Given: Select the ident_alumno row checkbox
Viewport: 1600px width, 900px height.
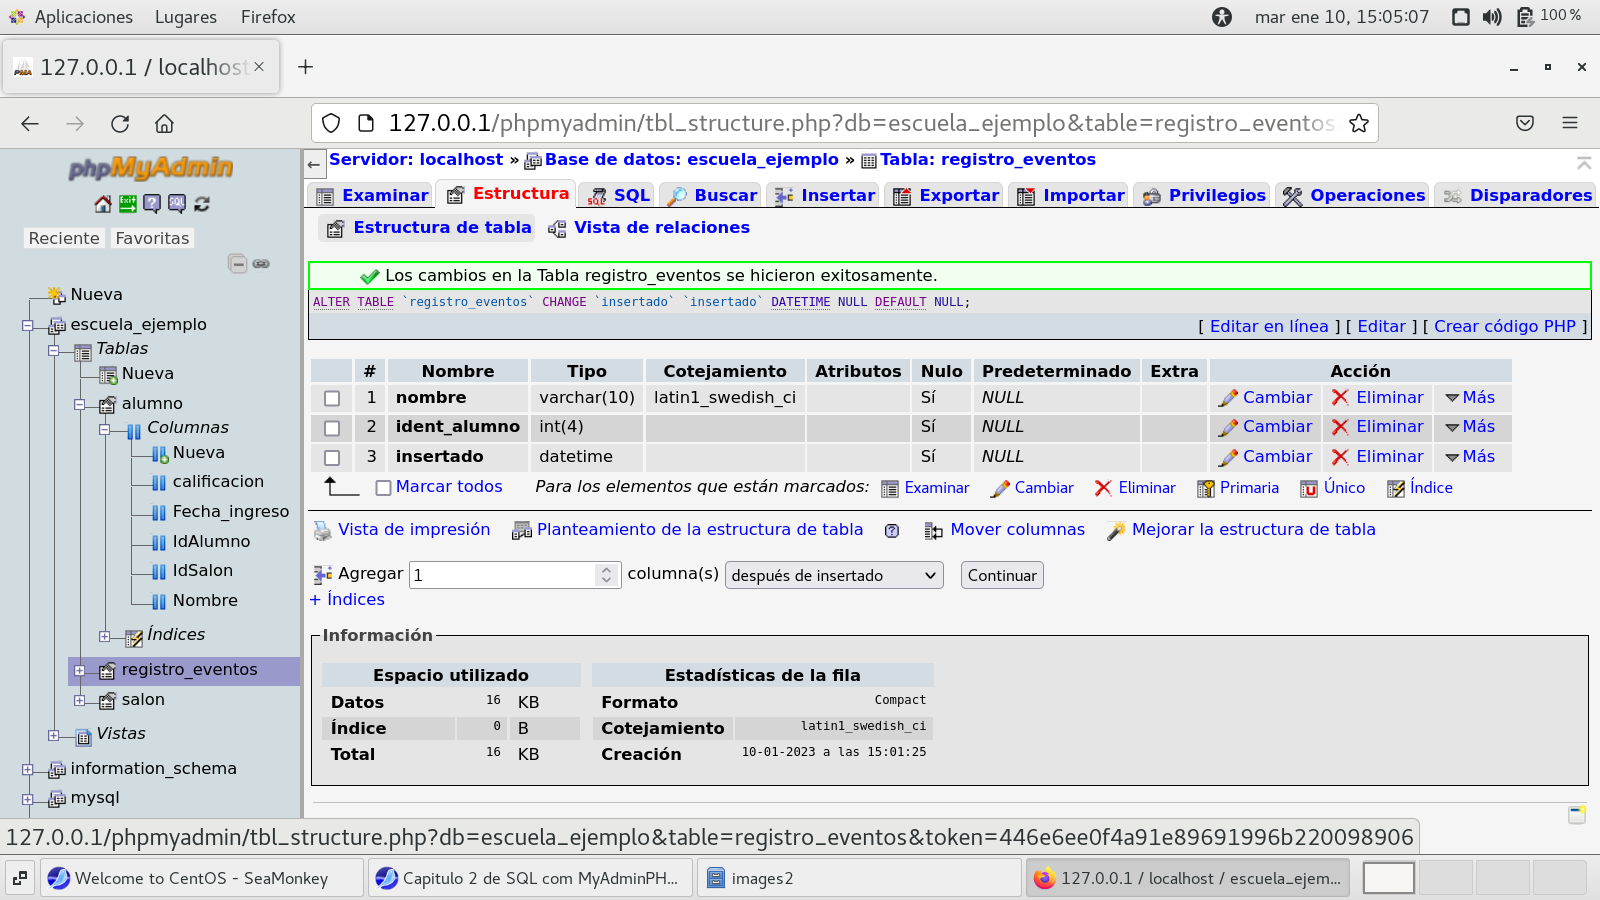Looking at the screenshot, I should (332, 428).
